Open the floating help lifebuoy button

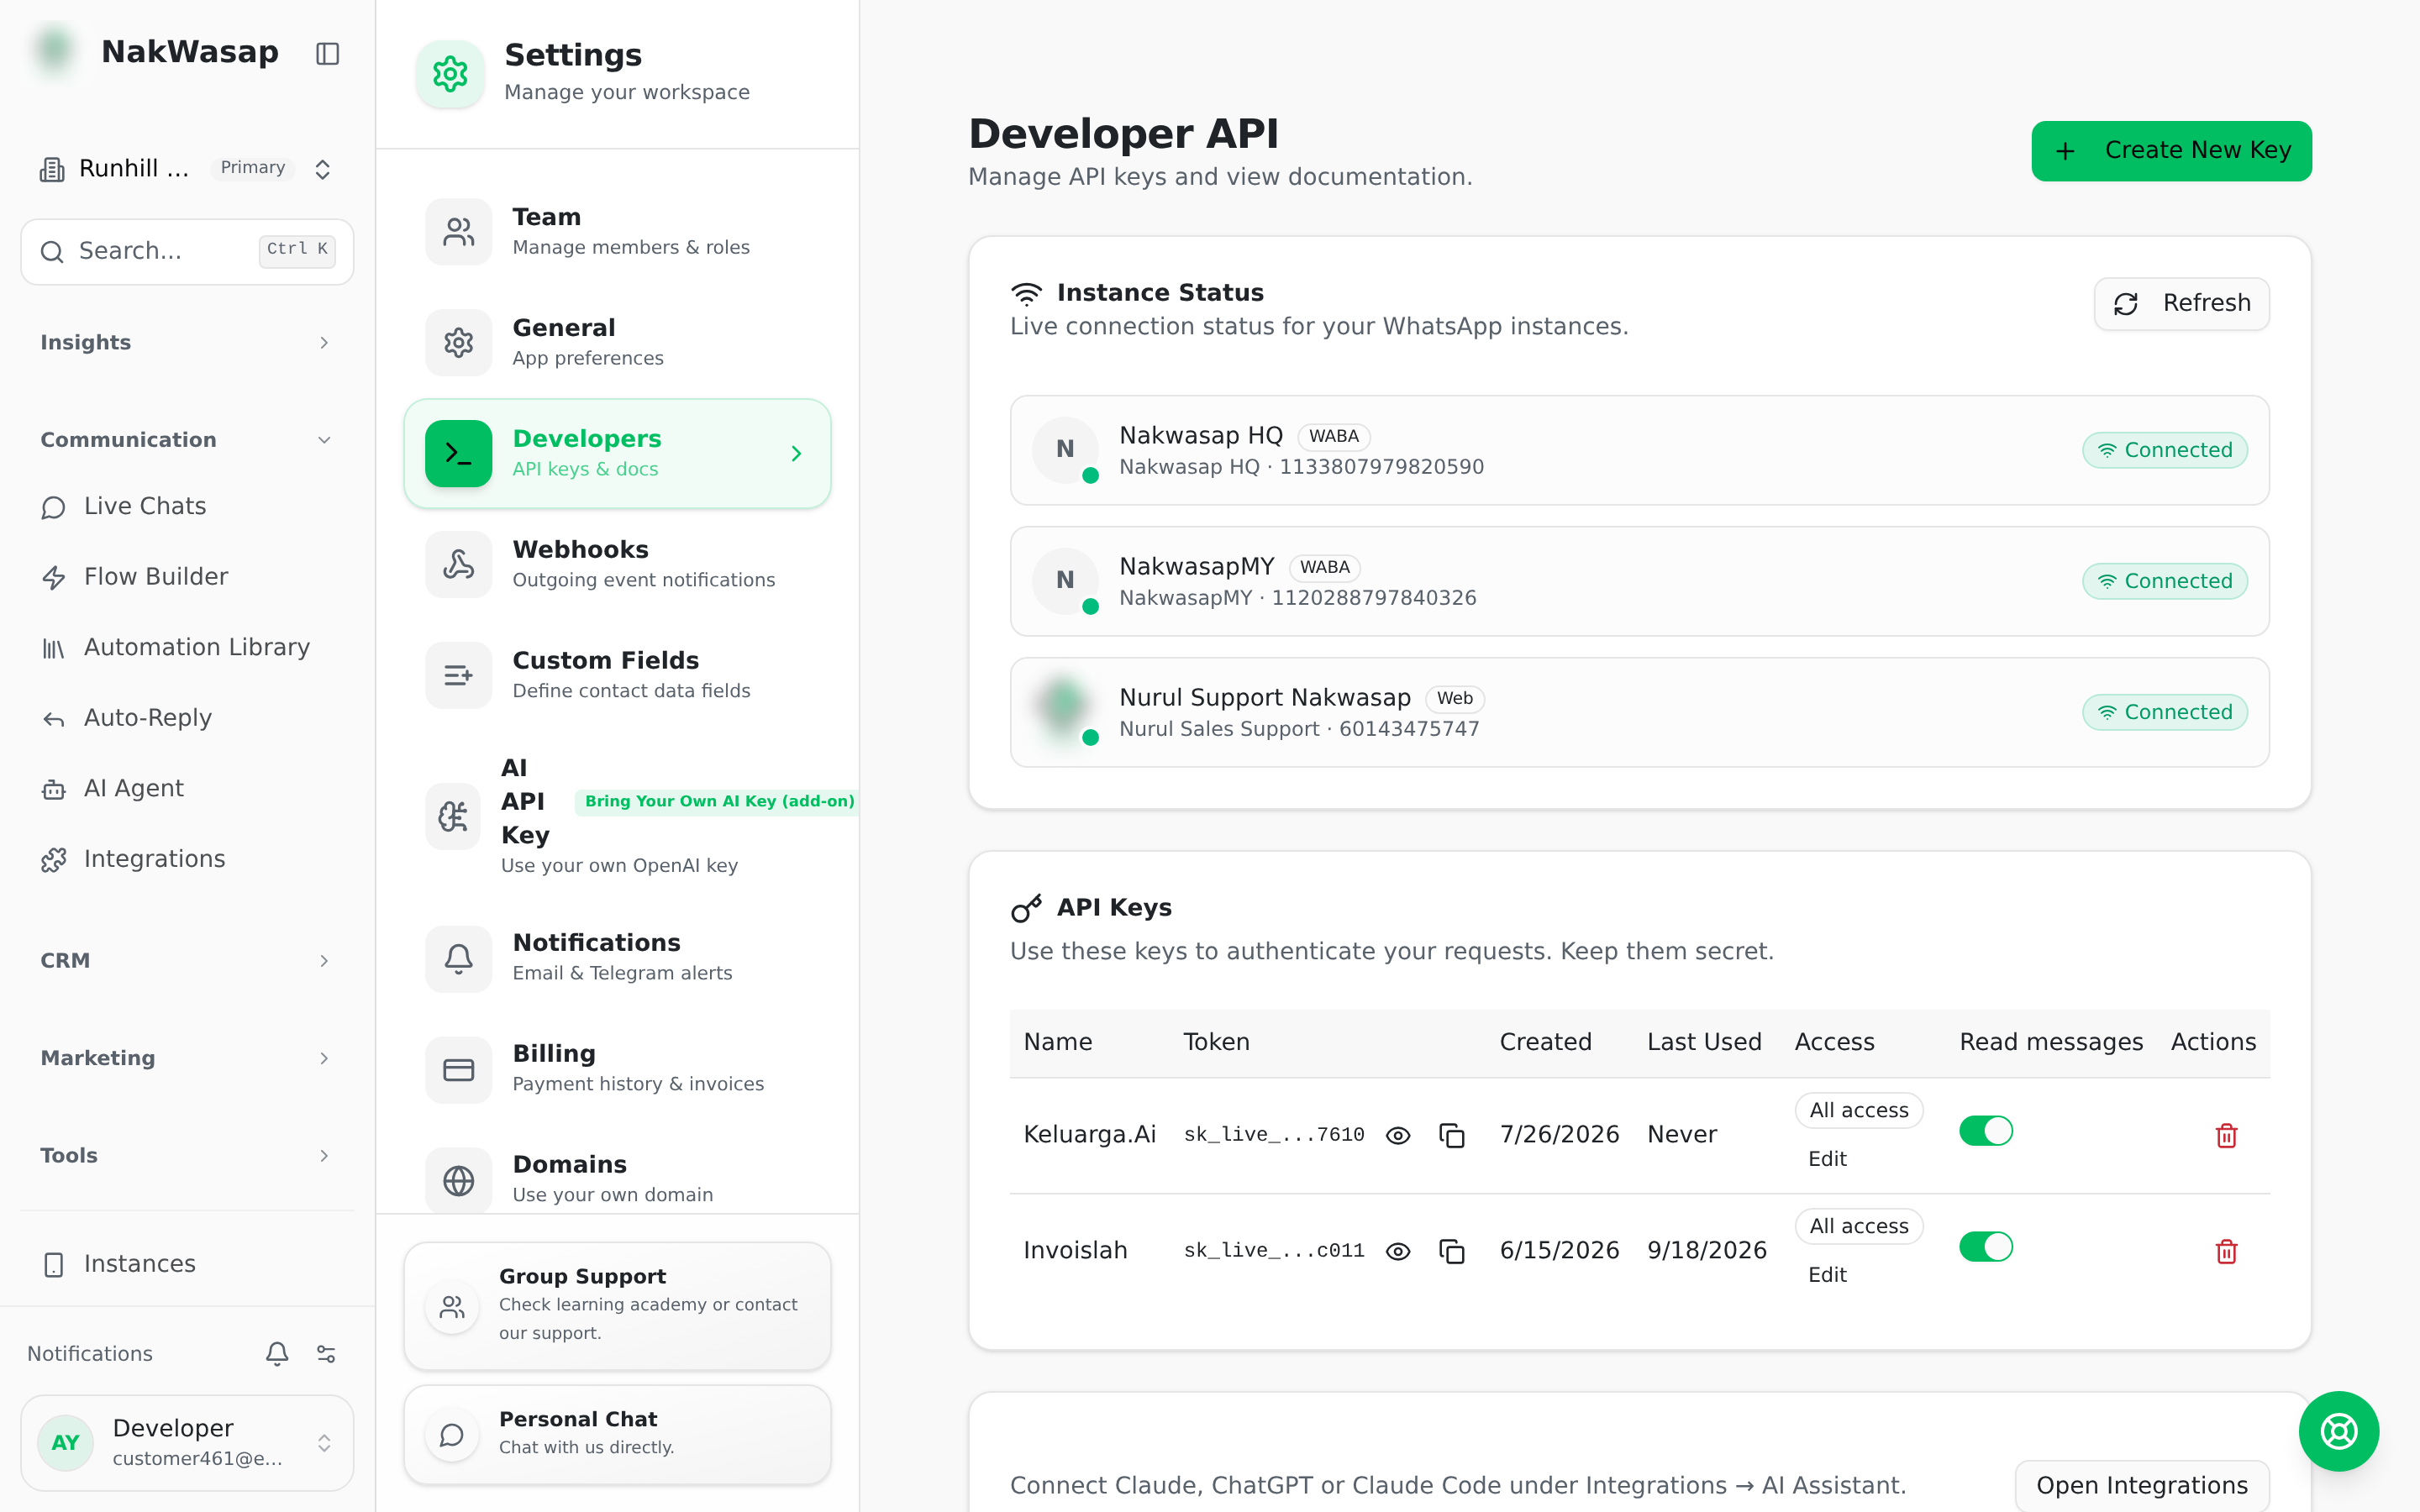coord(2338,1431)
